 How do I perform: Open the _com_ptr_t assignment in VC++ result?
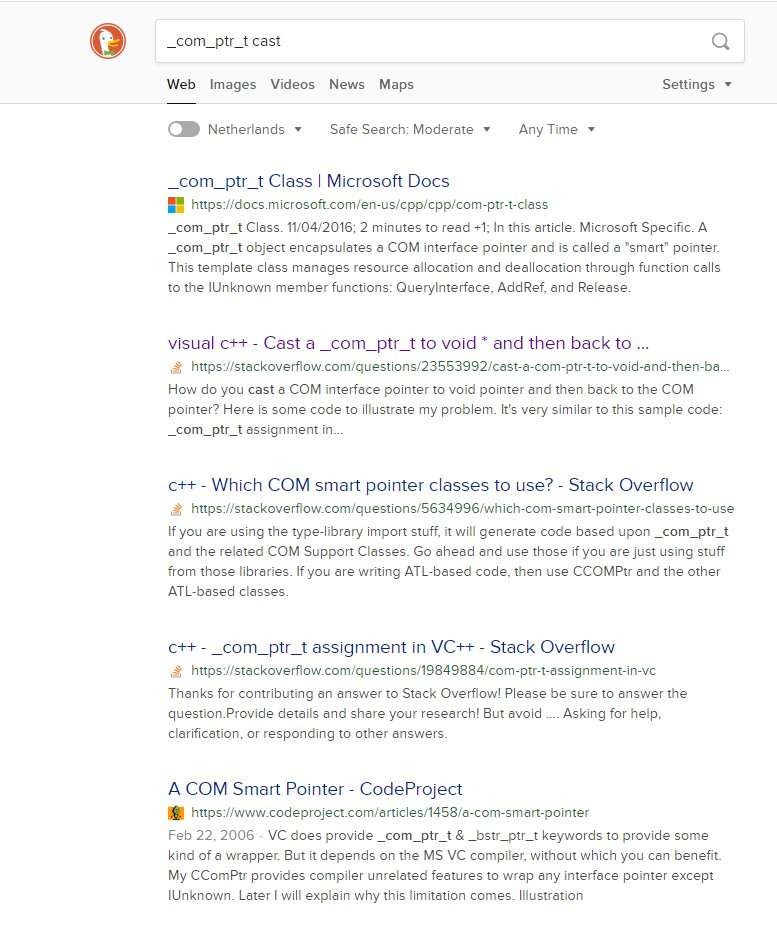pyautogui.click(x=391, y=647)
